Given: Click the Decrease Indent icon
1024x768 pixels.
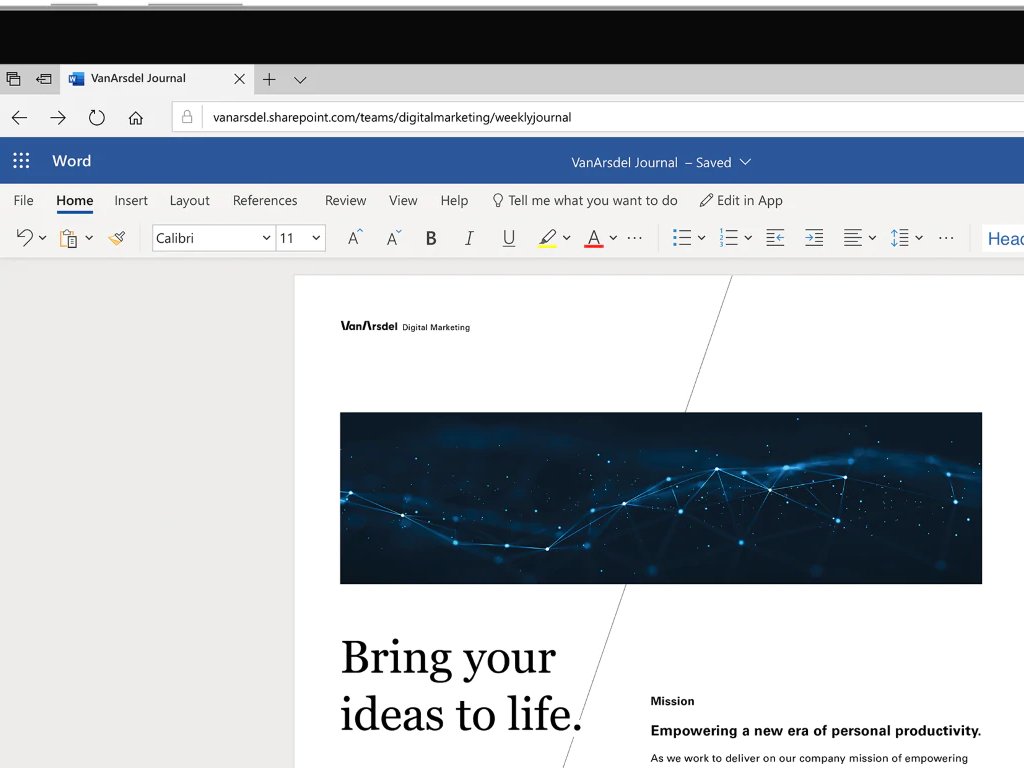Looking at the screenshot, I should [775, 238].
